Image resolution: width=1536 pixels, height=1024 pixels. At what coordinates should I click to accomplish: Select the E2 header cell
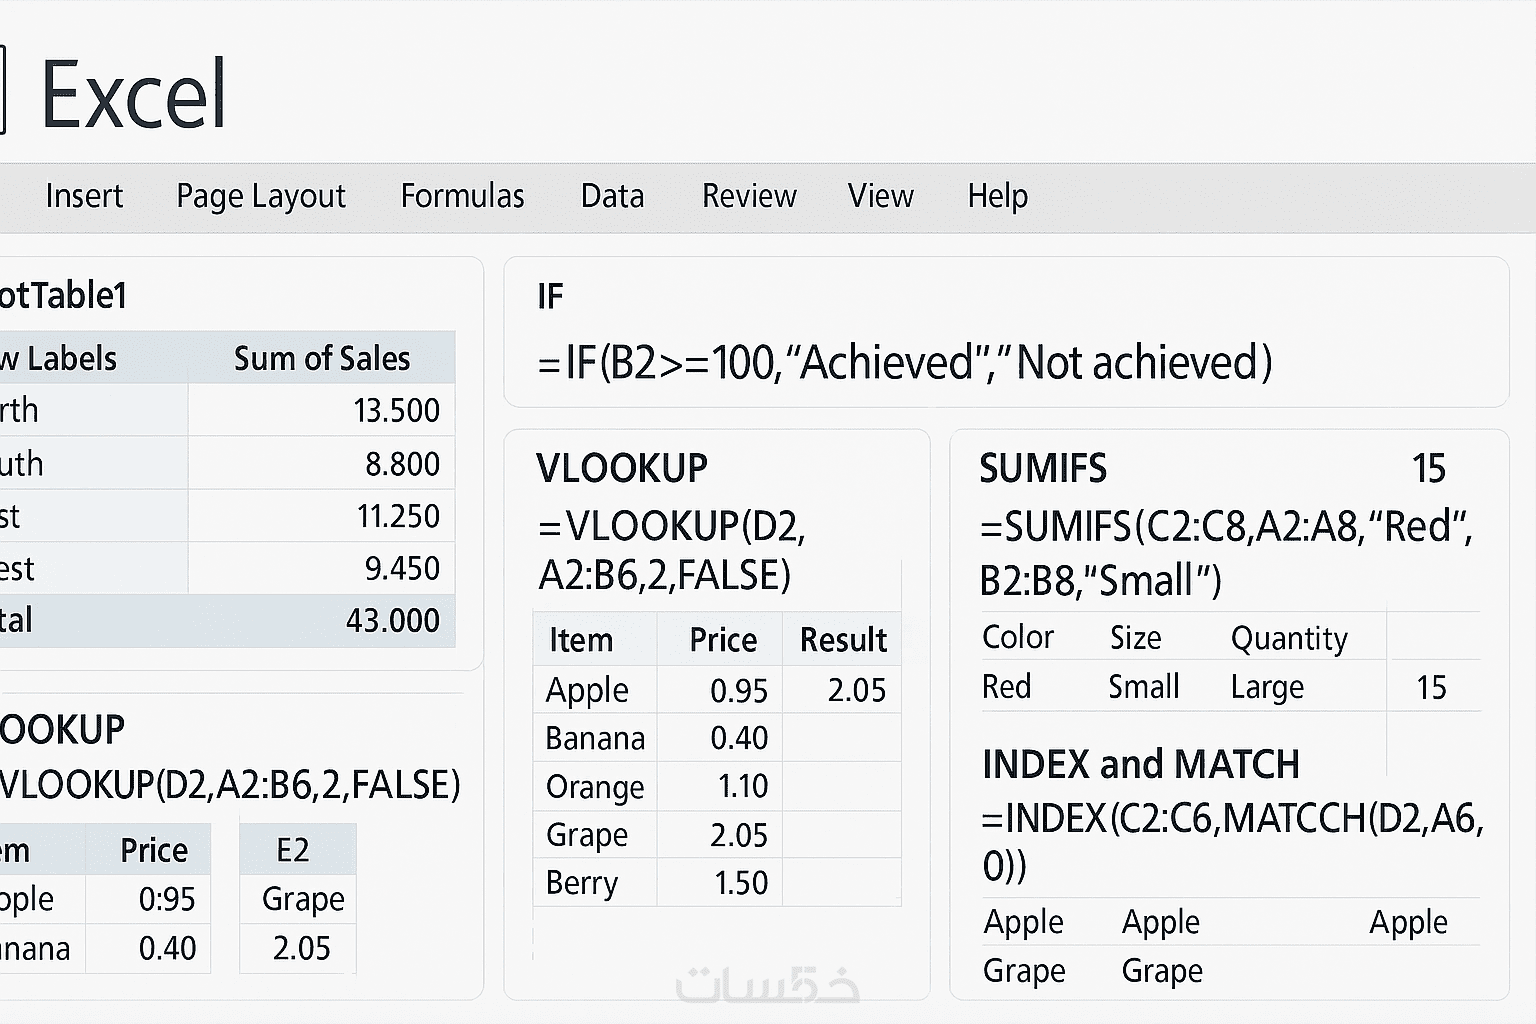(x=292, y=850)
